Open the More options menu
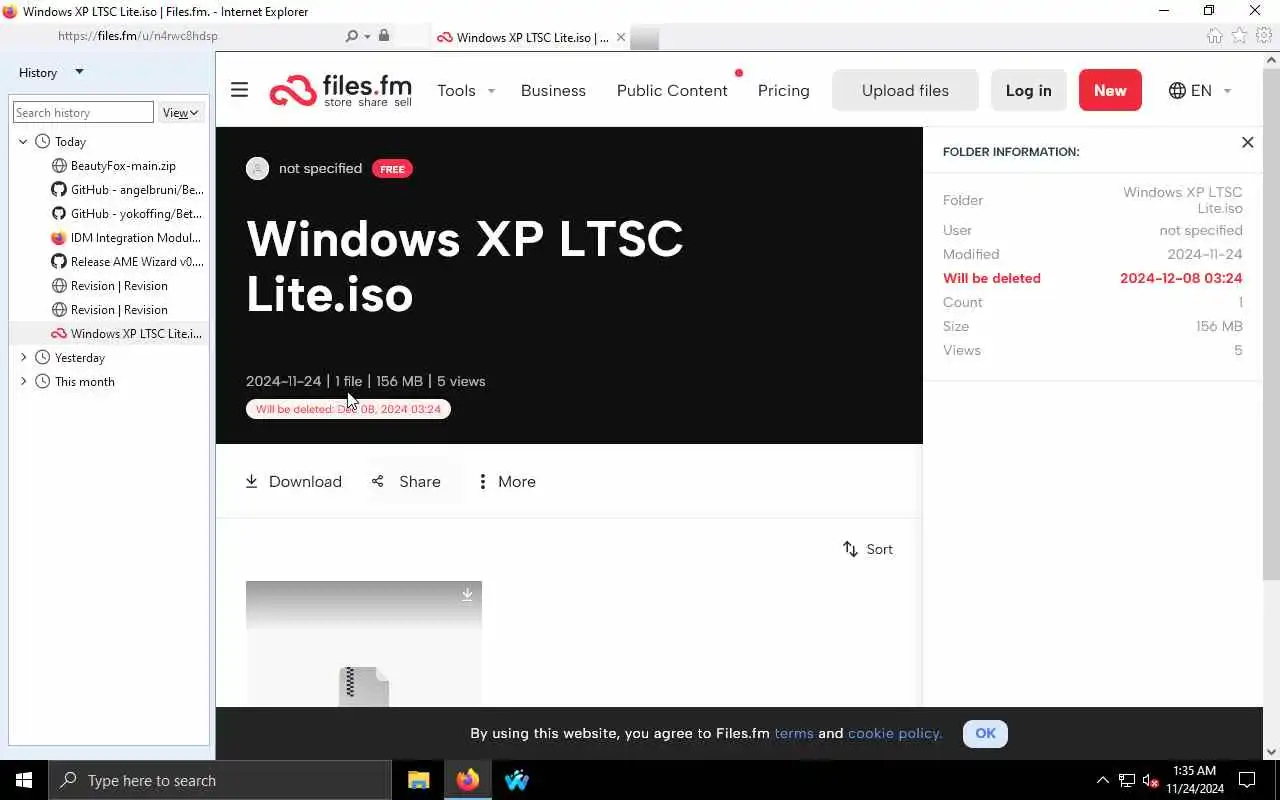The image size is (1280, 800). (506, 481)
